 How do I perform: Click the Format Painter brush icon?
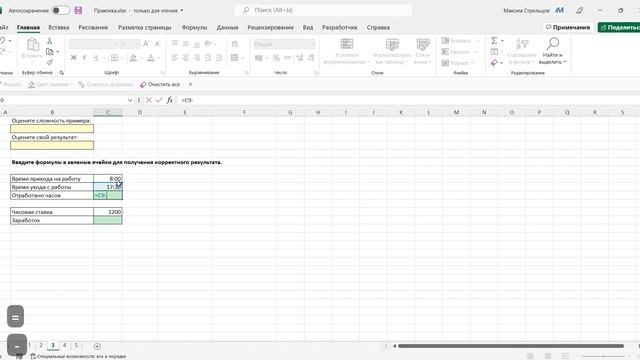pyautogui.click(x=50, y=62)
